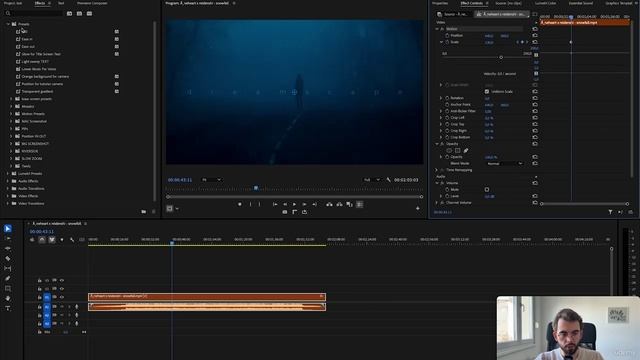Step forward one frame in Program monitor

point(304,204)
